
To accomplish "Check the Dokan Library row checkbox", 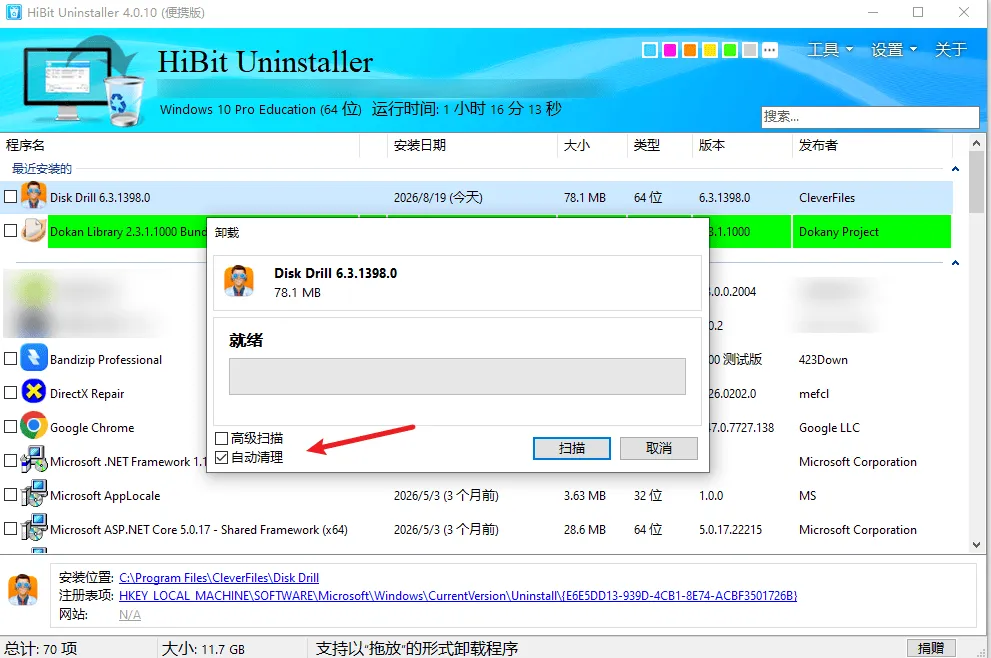I will (x=10, y=231).
